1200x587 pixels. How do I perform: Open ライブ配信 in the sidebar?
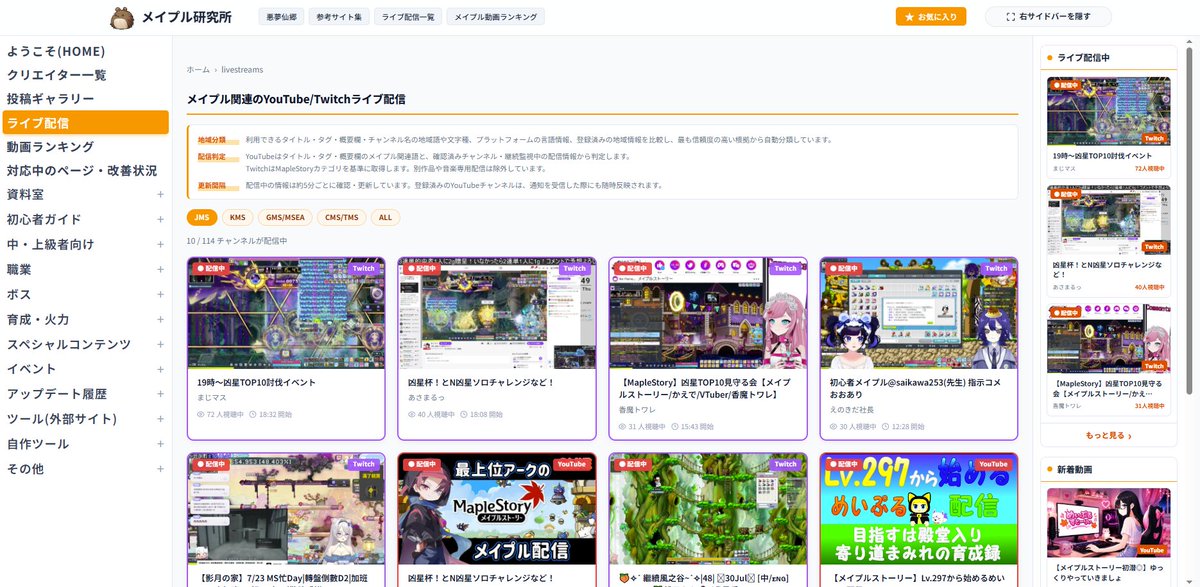84,122
